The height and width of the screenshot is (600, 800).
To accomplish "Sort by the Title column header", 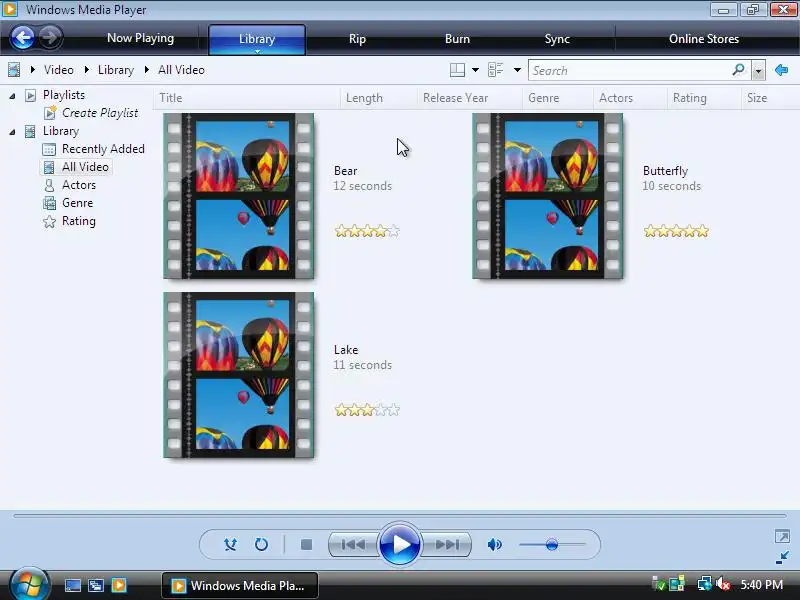I will (246, 98).
